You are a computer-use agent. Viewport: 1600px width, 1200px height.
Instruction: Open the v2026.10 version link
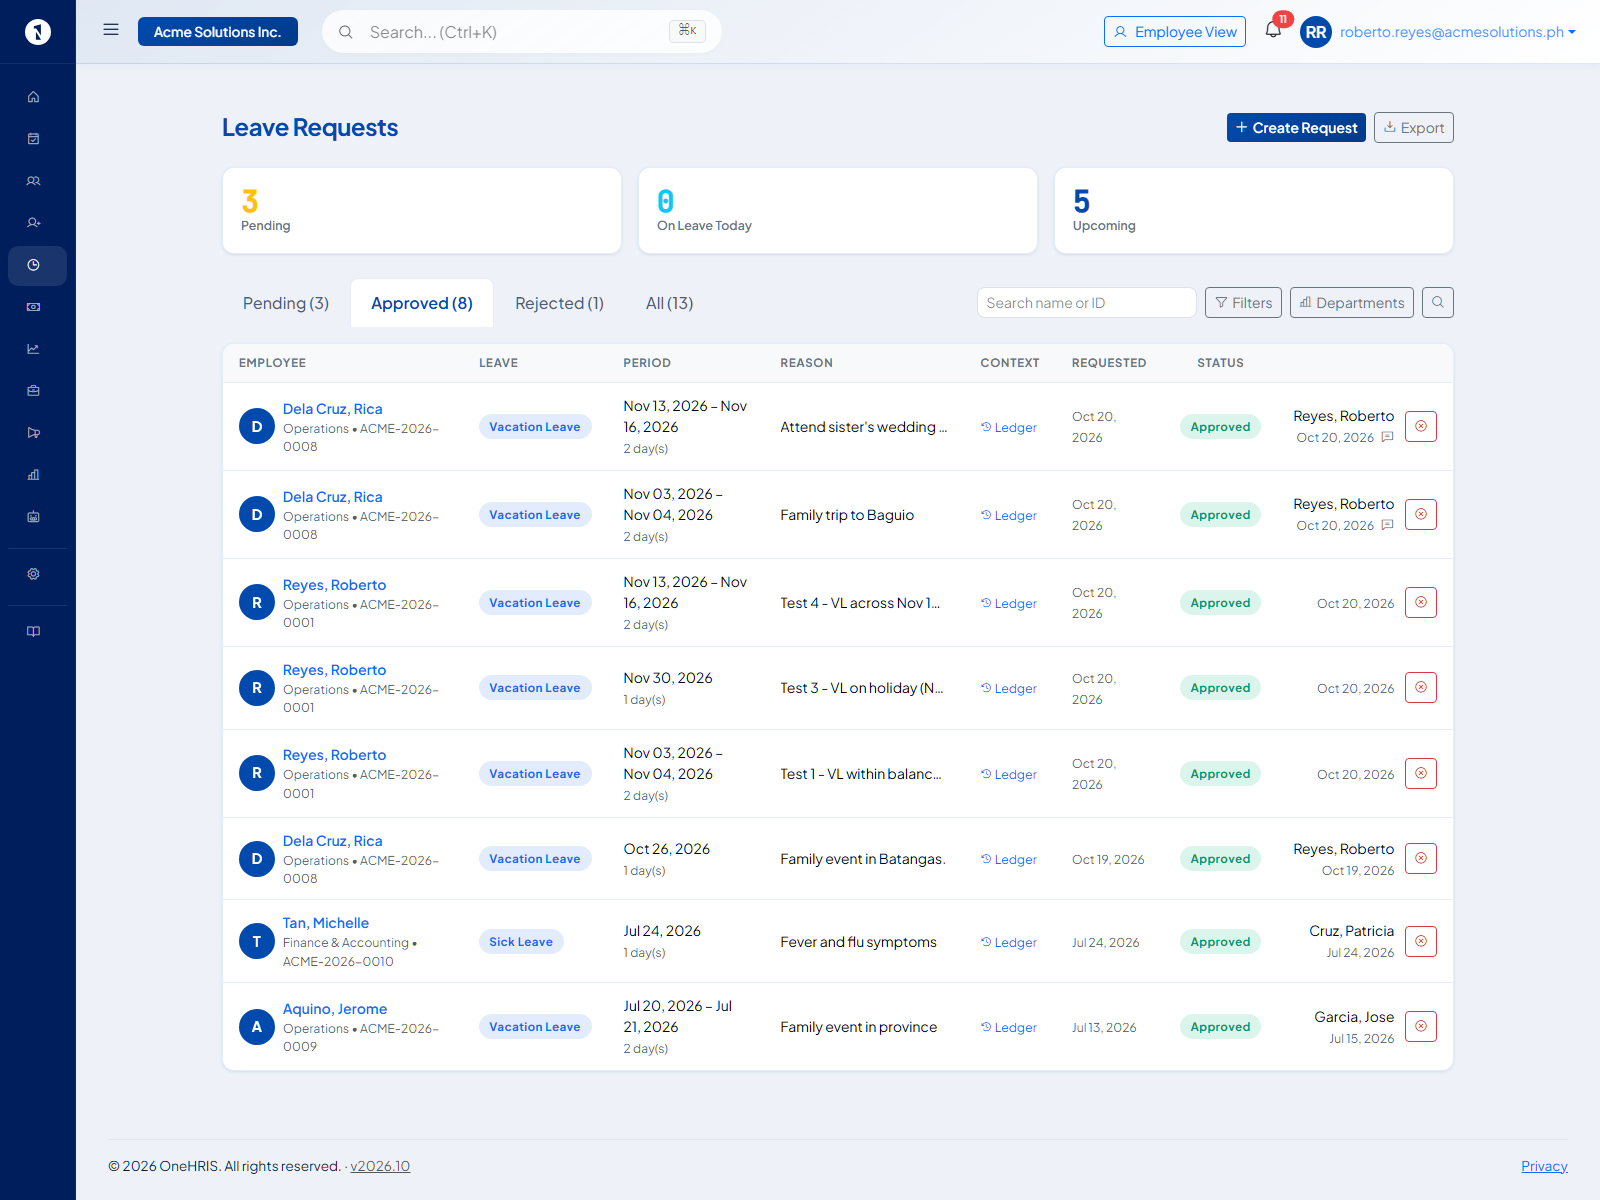(x=380, y=1166)
